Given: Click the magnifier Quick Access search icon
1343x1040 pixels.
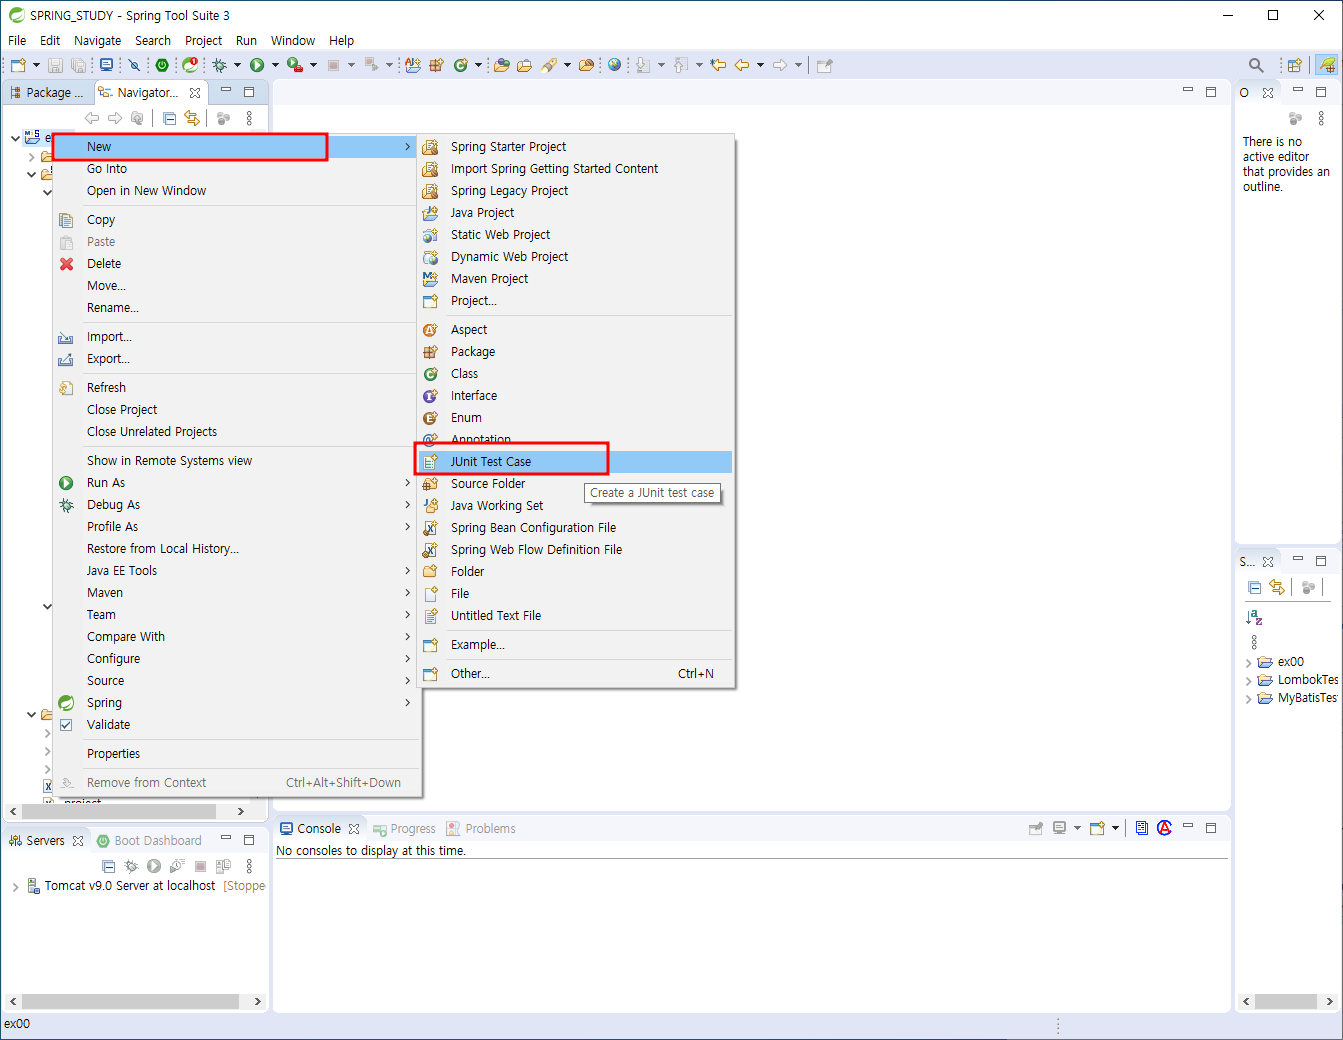Looking at the screenshot, I should 1256,65.
